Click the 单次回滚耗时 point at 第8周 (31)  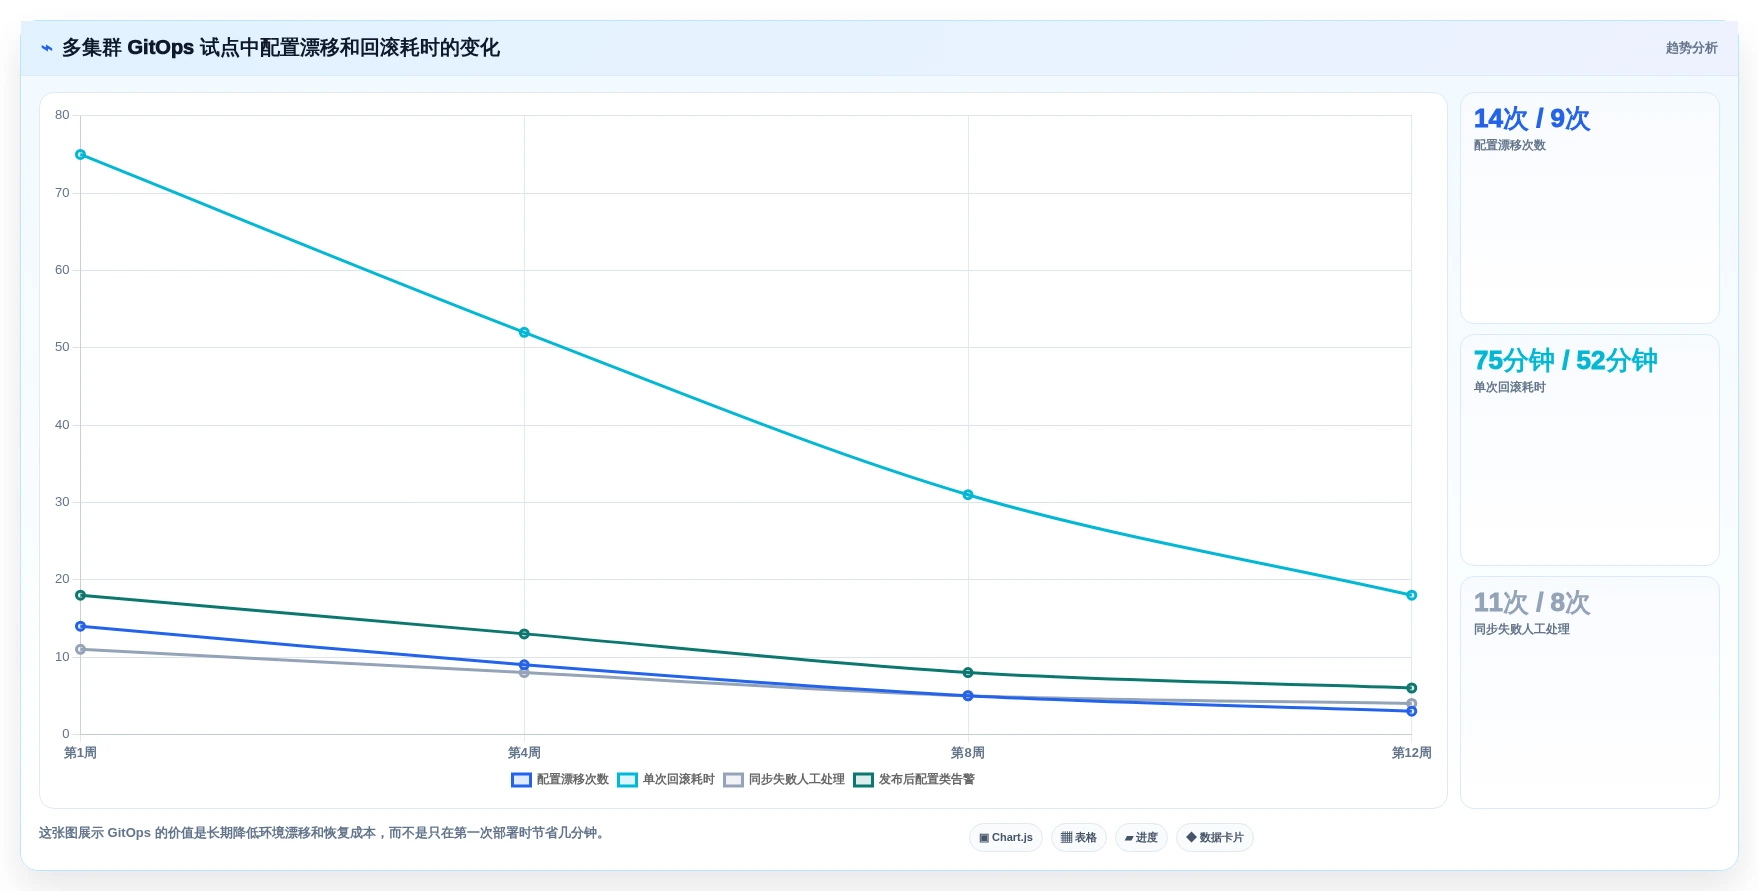pos(968,495)
